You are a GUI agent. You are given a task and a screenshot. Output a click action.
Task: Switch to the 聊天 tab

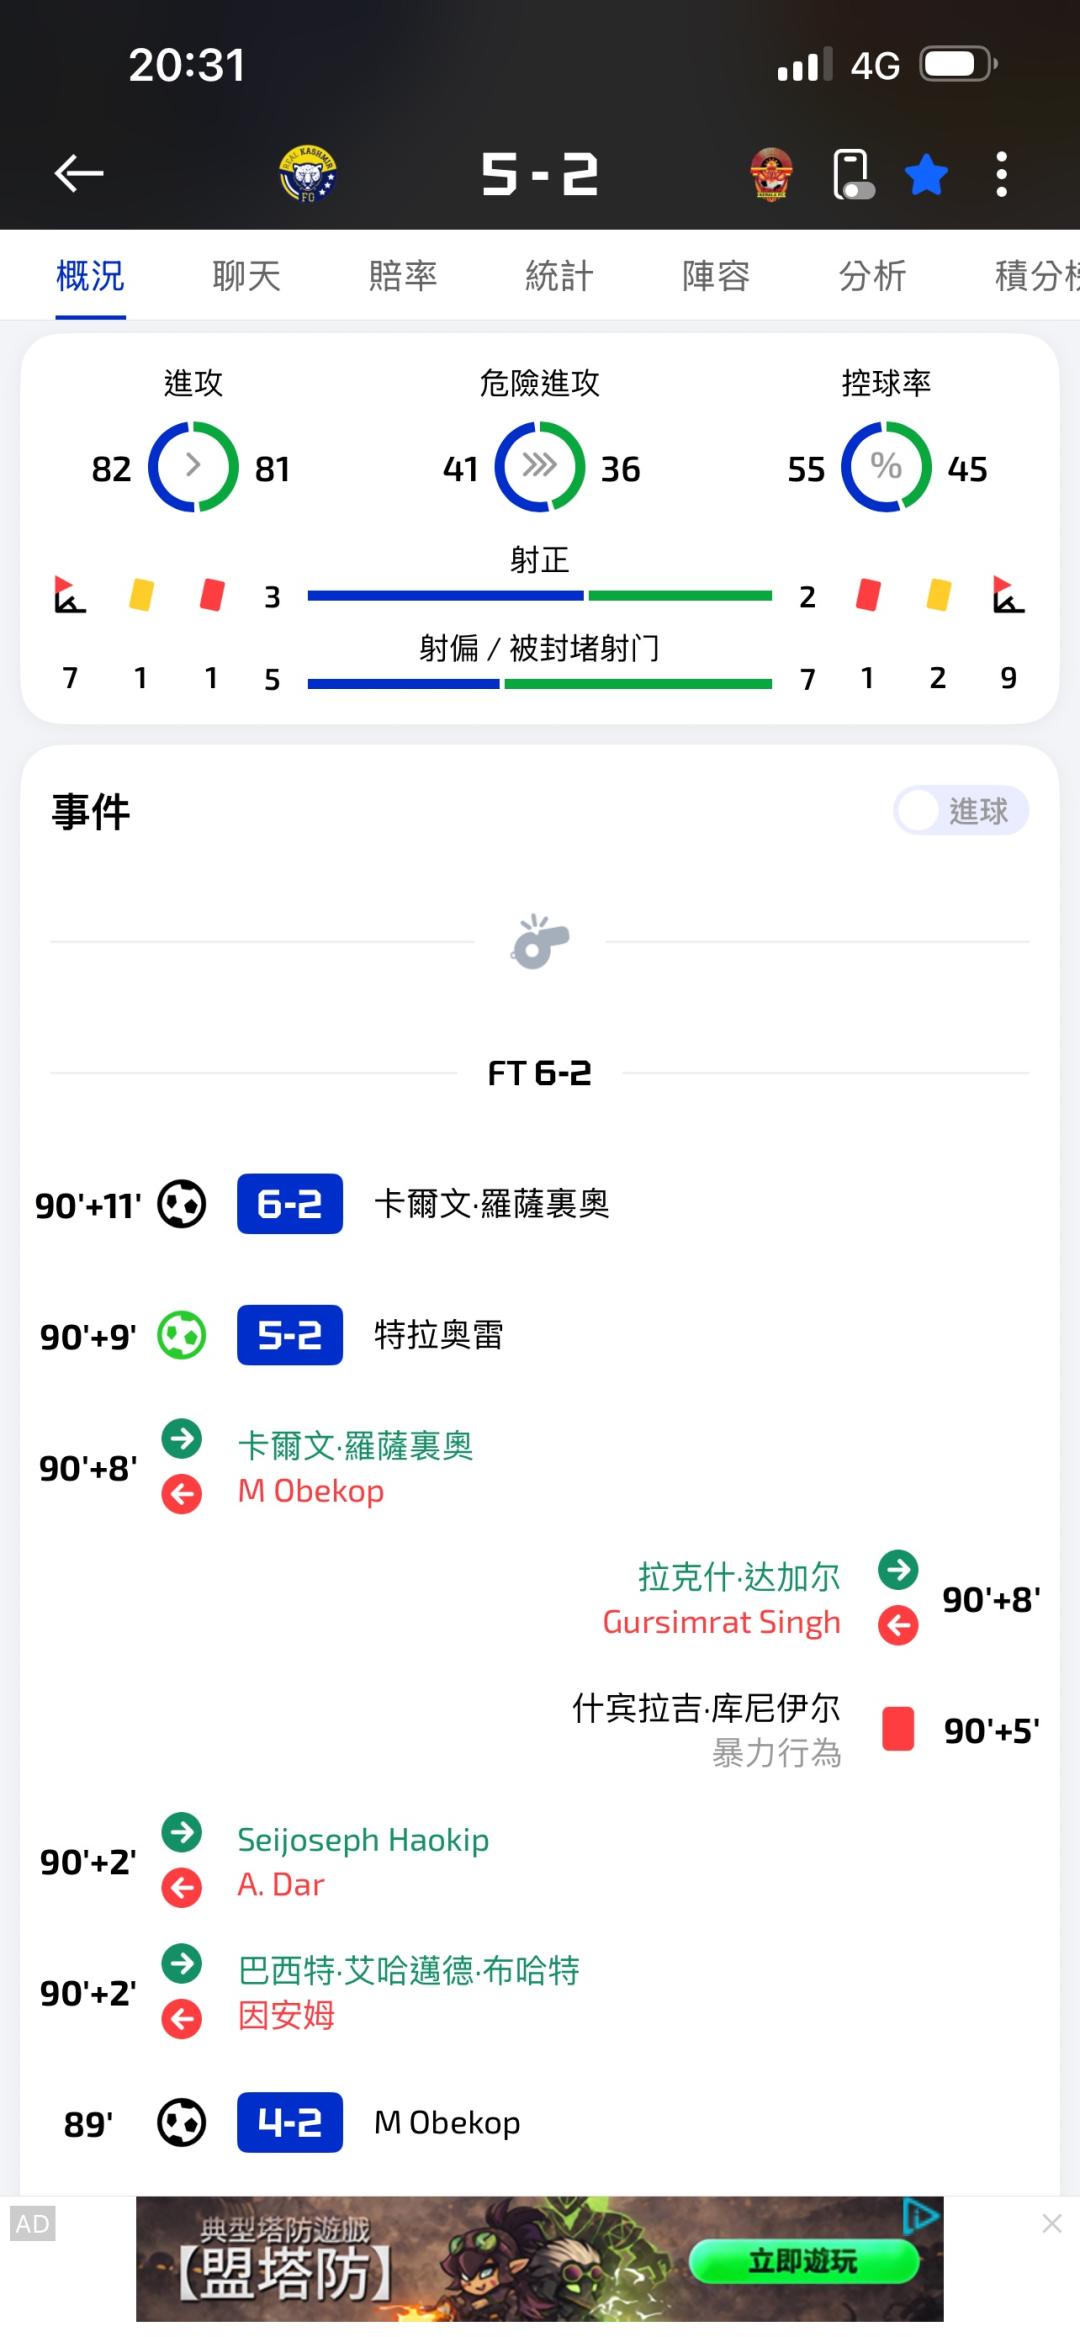(246, 276)
